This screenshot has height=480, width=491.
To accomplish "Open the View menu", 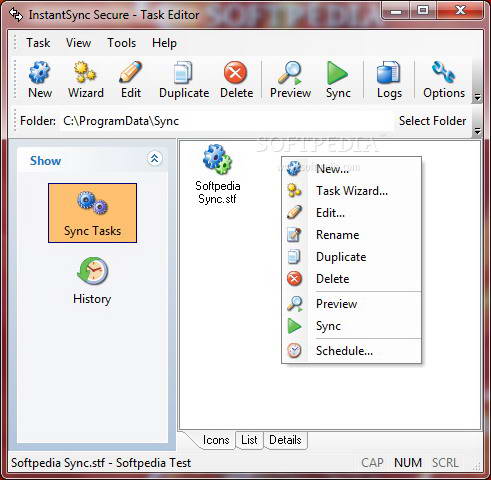I will [x=78, y=43].
